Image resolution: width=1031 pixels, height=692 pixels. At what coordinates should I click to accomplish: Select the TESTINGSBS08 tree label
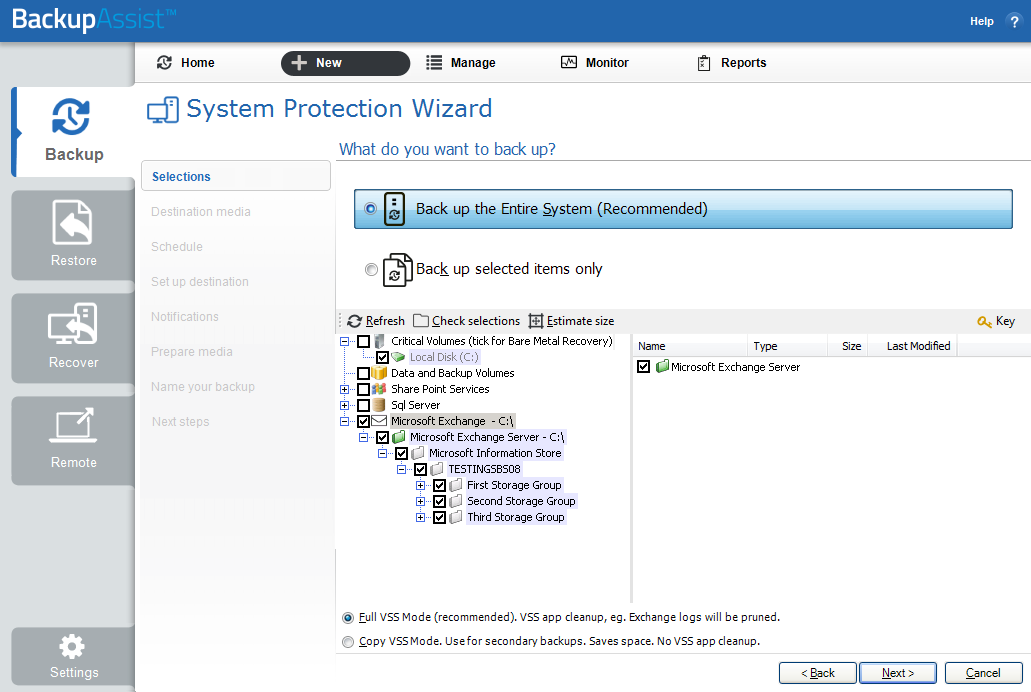coord(484,469)
